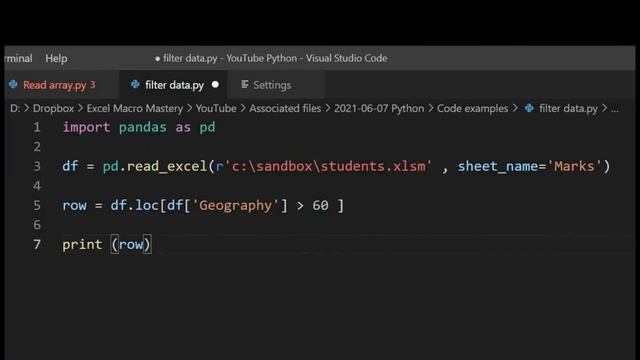Open the D: drive breadcrumb

pos(15,109)
